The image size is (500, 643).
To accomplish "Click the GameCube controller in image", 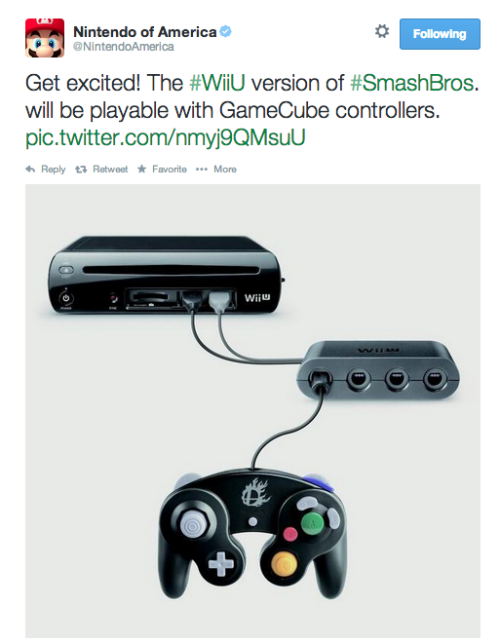I will click(x=252, y=533).
